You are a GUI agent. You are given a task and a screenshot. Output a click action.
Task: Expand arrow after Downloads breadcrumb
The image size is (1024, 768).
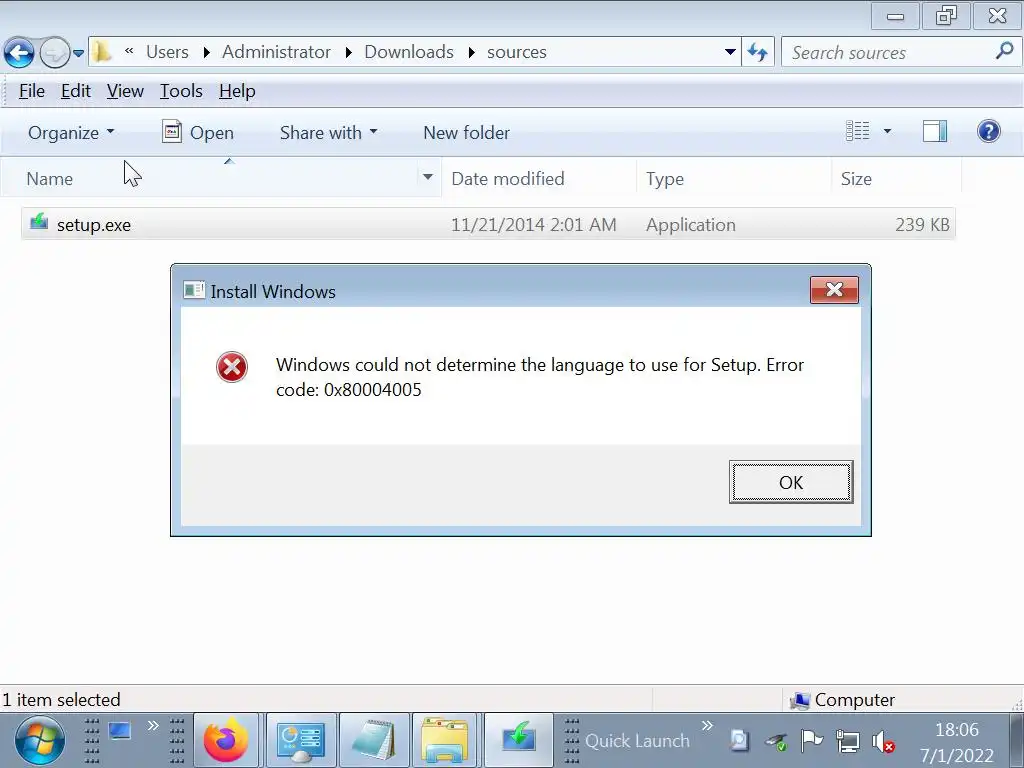(x=472, y=52)
